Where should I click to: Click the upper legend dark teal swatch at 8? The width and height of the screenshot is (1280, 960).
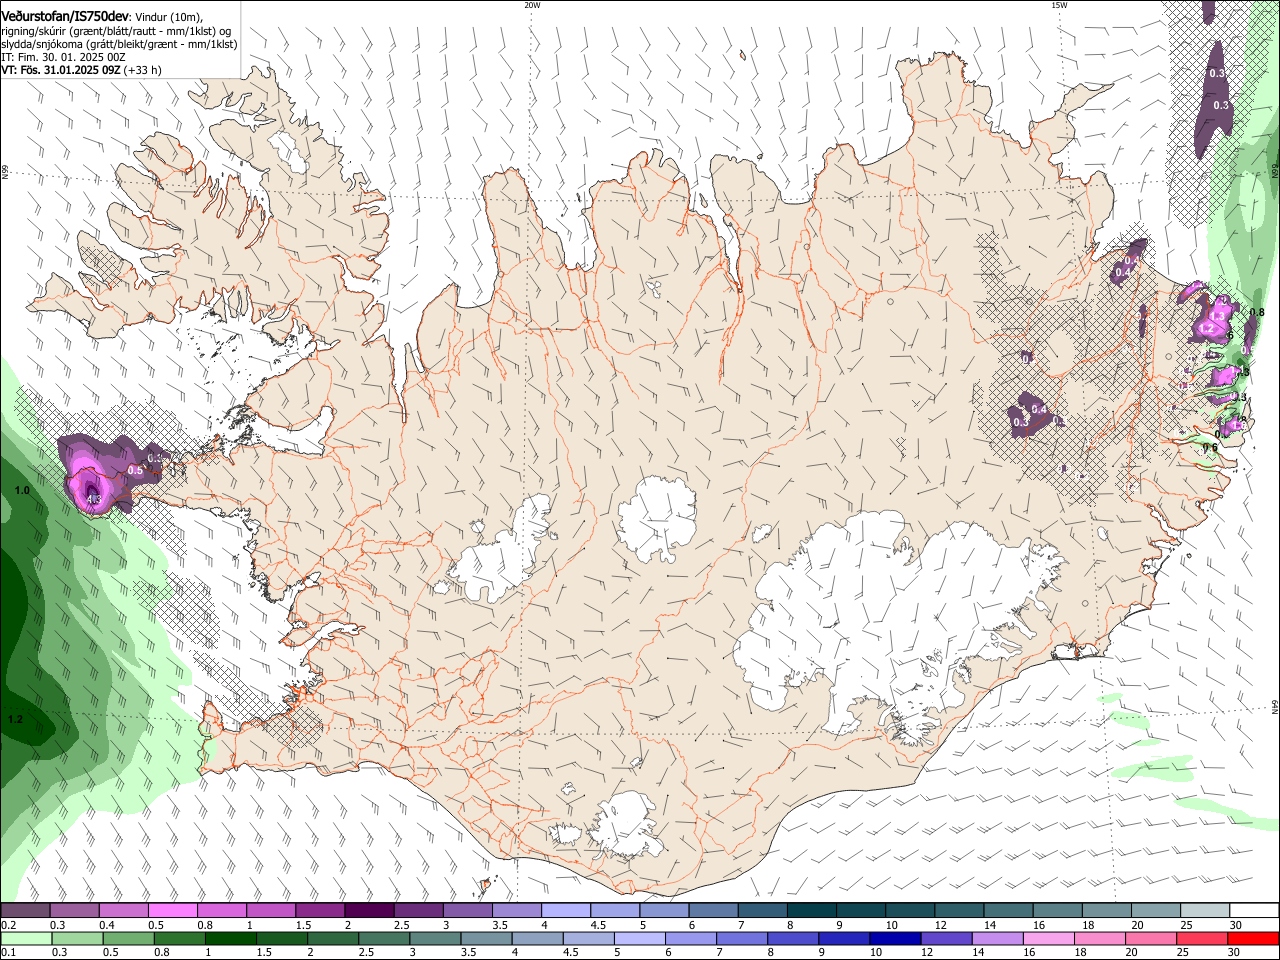[x=811, y=911]
